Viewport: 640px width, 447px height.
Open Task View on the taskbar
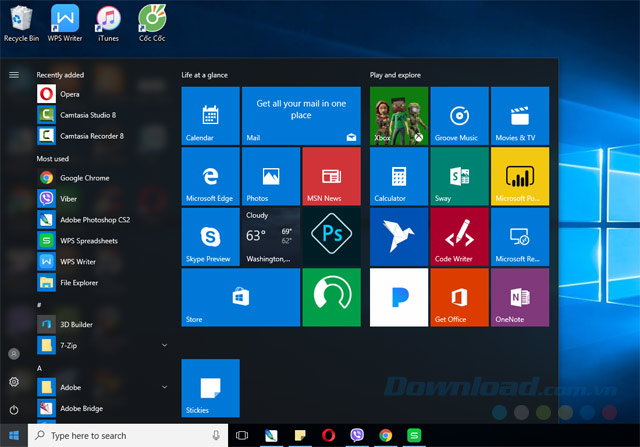pos(242,436)
